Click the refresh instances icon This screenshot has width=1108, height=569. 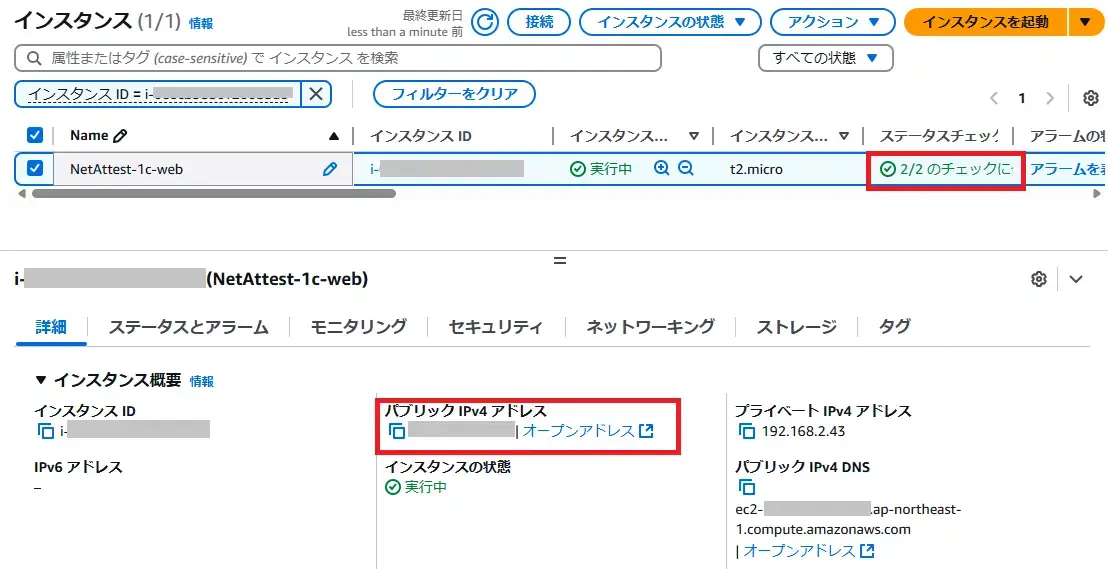(485, 22)
